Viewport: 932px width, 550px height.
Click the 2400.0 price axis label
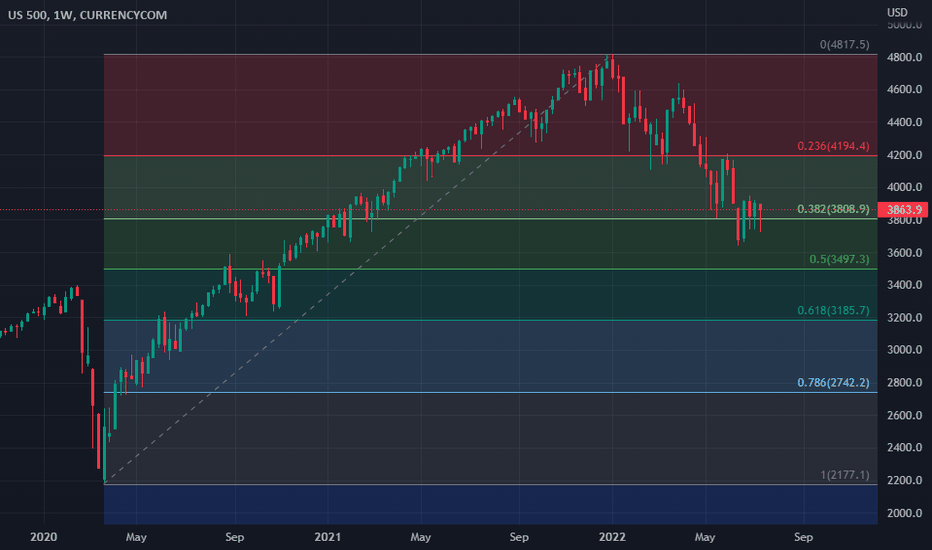pos(904,447)
